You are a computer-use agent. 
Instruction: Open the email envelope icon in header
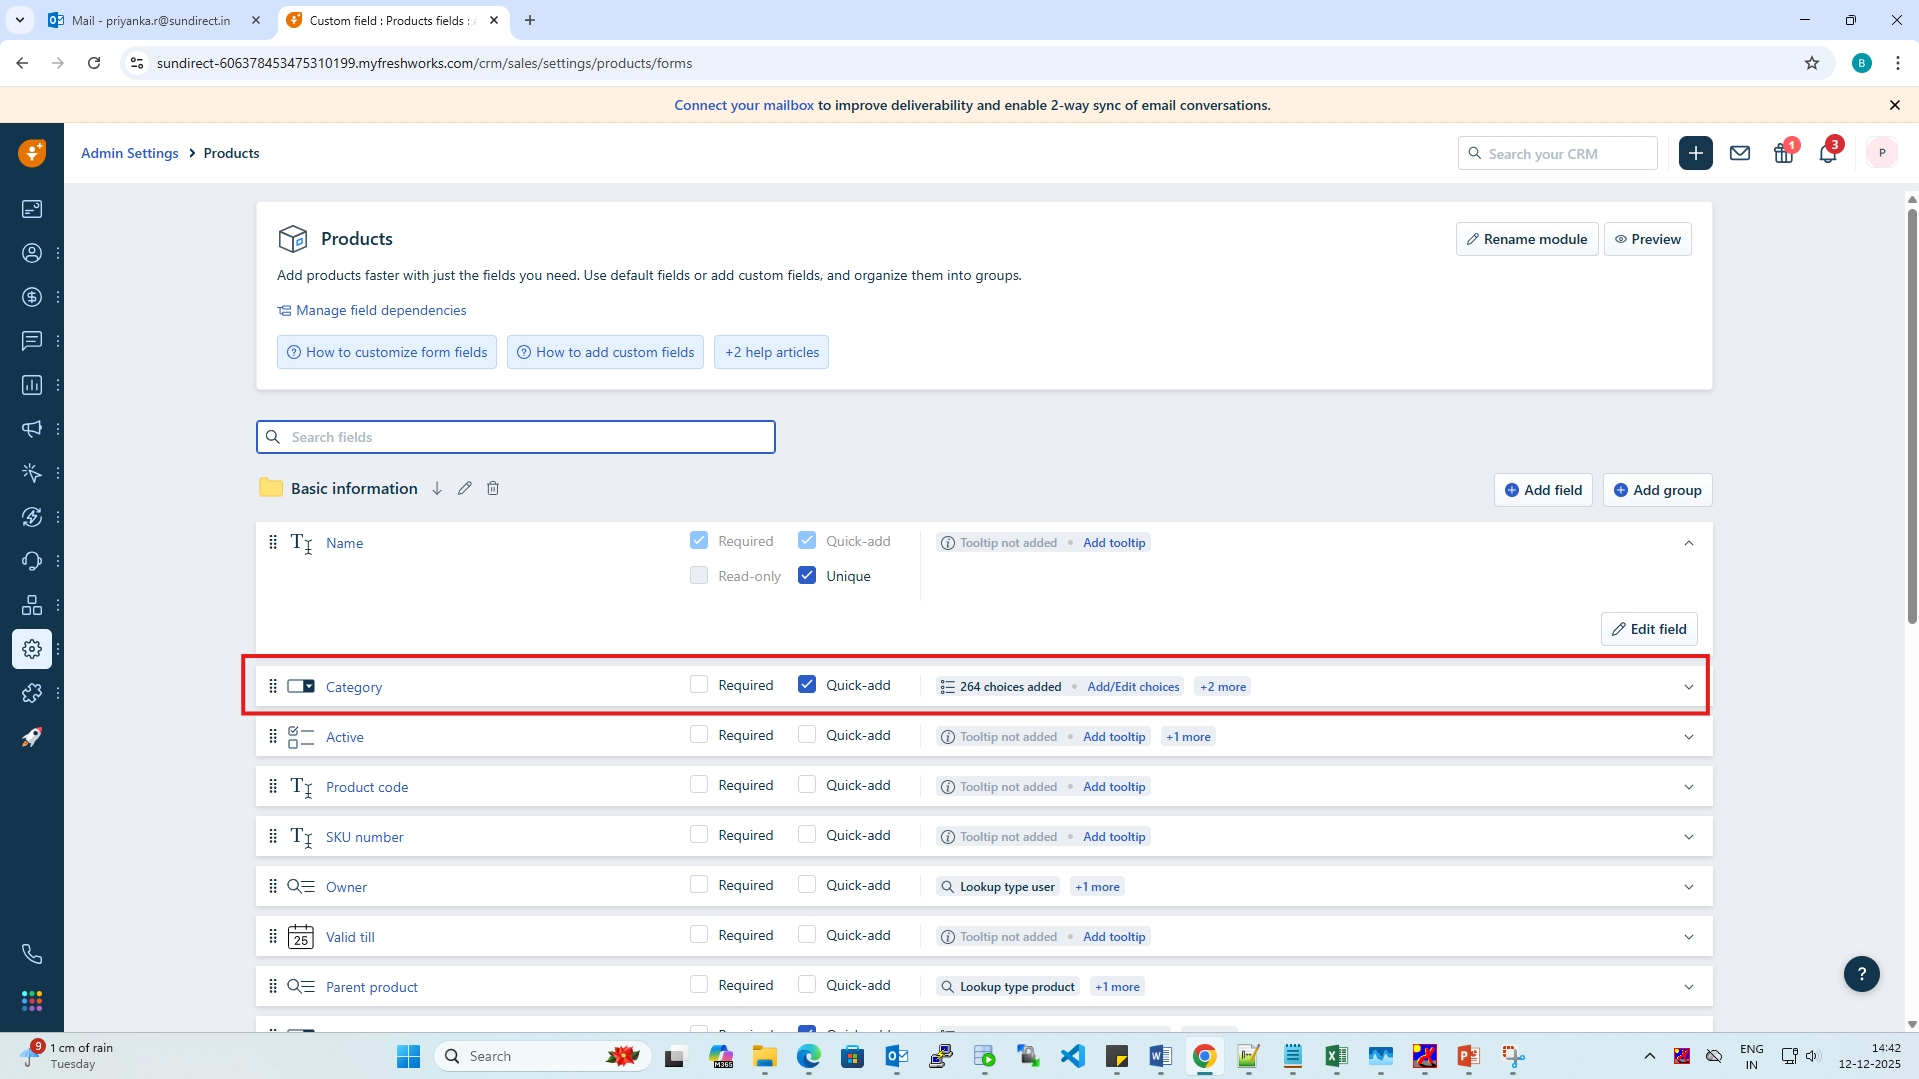click(1740, 153)
